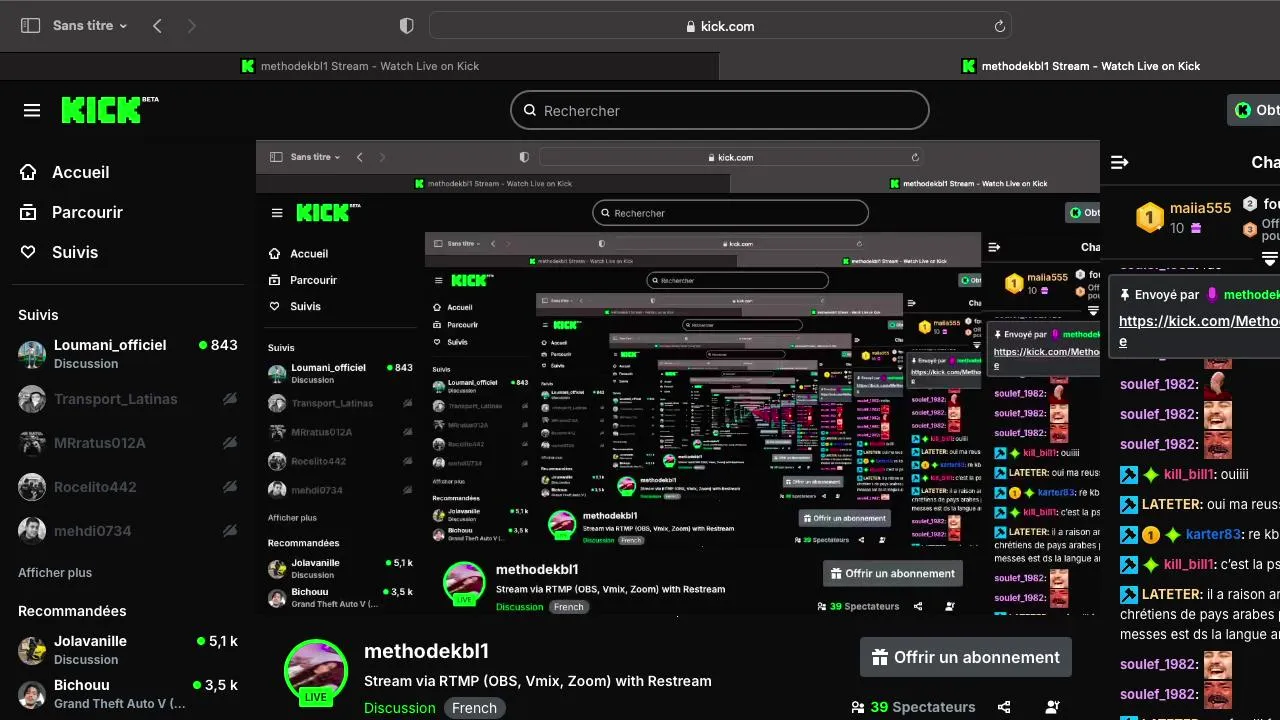
Task: Switch to the inactive methodekbl1 Stream tab
Action: (360, 66)
